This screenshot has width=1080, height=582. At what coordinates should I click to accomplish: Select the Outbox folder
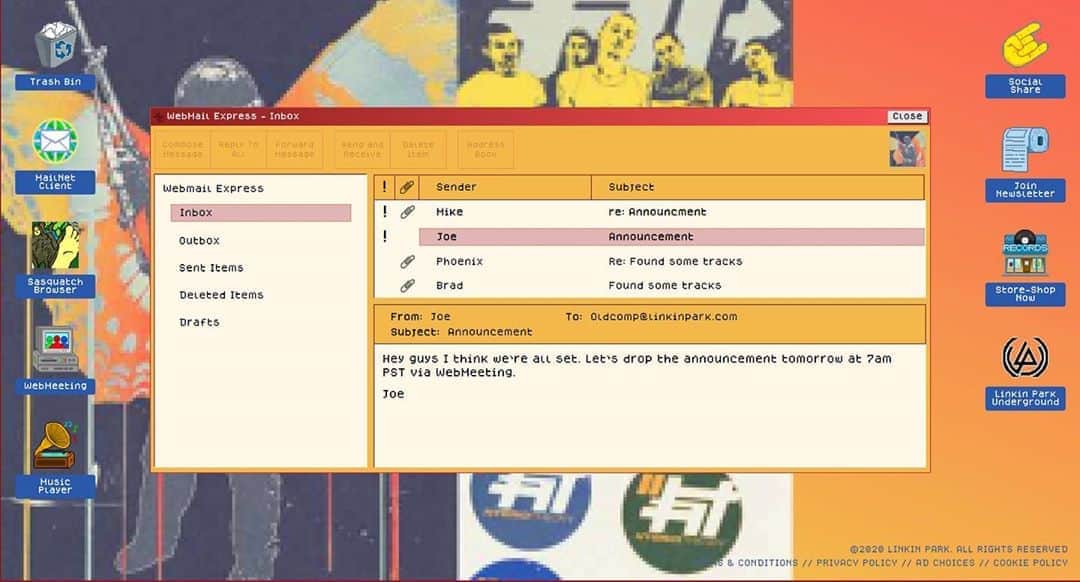199,241
